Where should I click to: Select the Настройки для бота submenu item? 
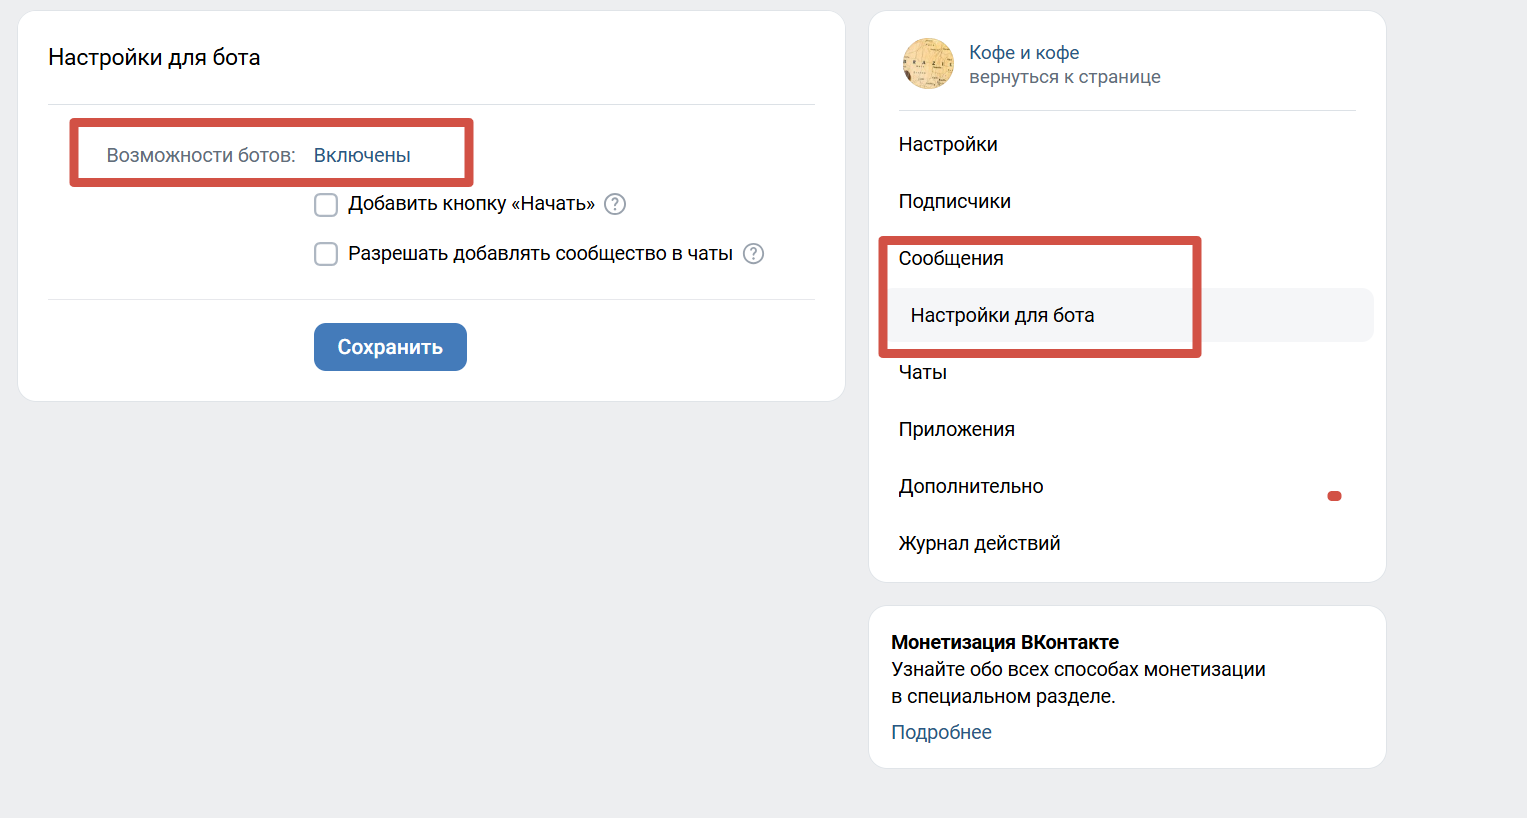1002,316
